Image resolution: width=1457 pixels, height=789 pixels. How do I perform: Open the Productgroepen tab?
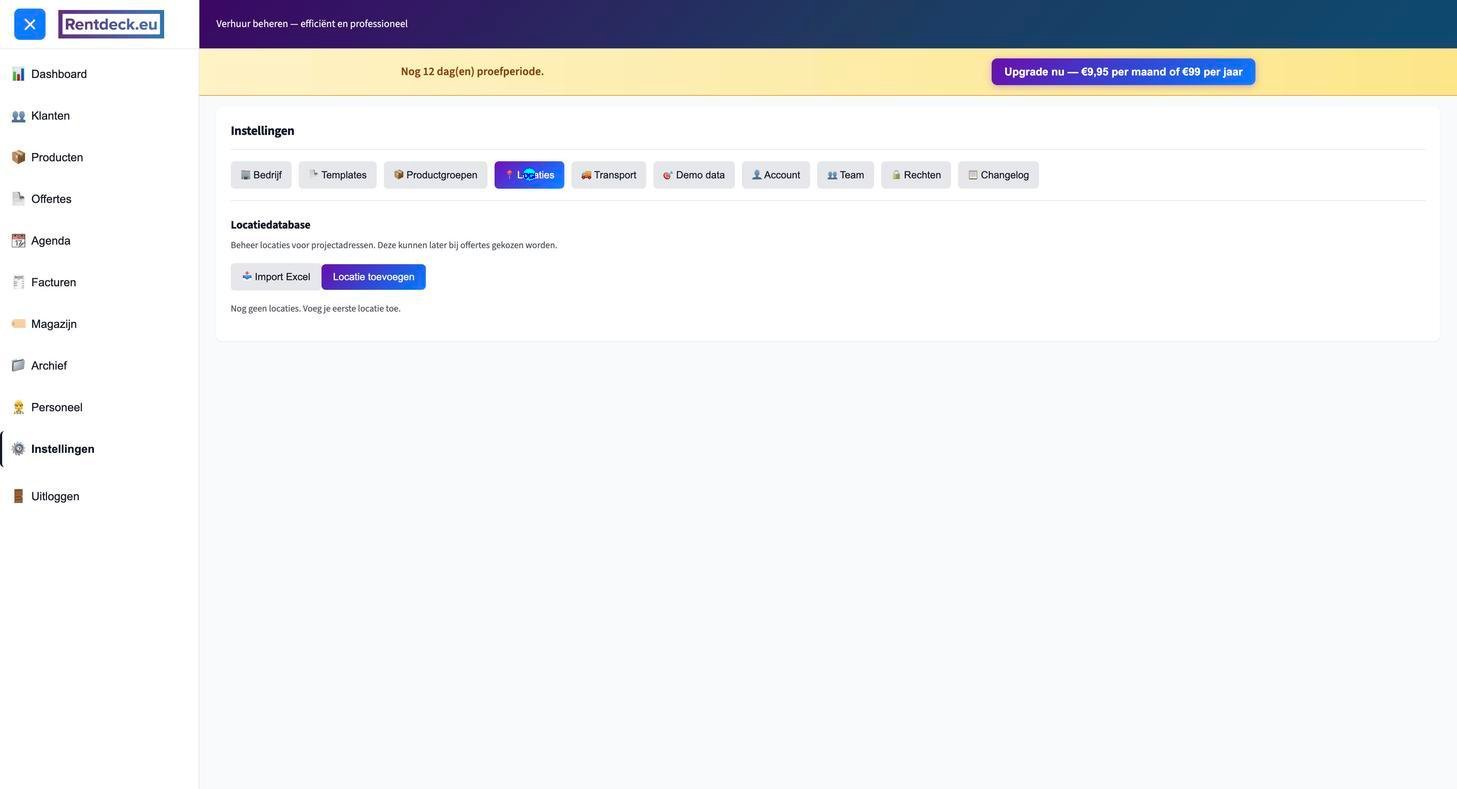pos(435,175)
